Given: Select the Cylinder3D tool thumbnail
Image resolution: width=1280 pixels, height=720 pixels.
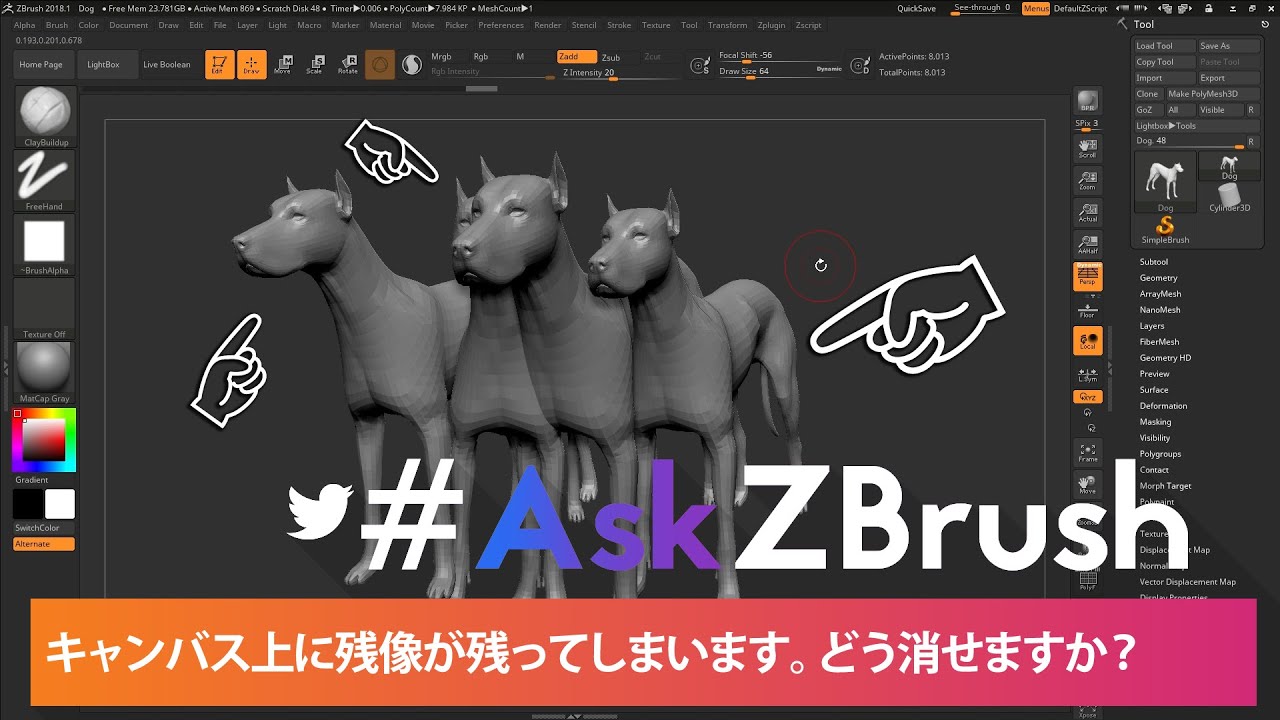Looking at the screenshot, I should tap(1230, 196).
